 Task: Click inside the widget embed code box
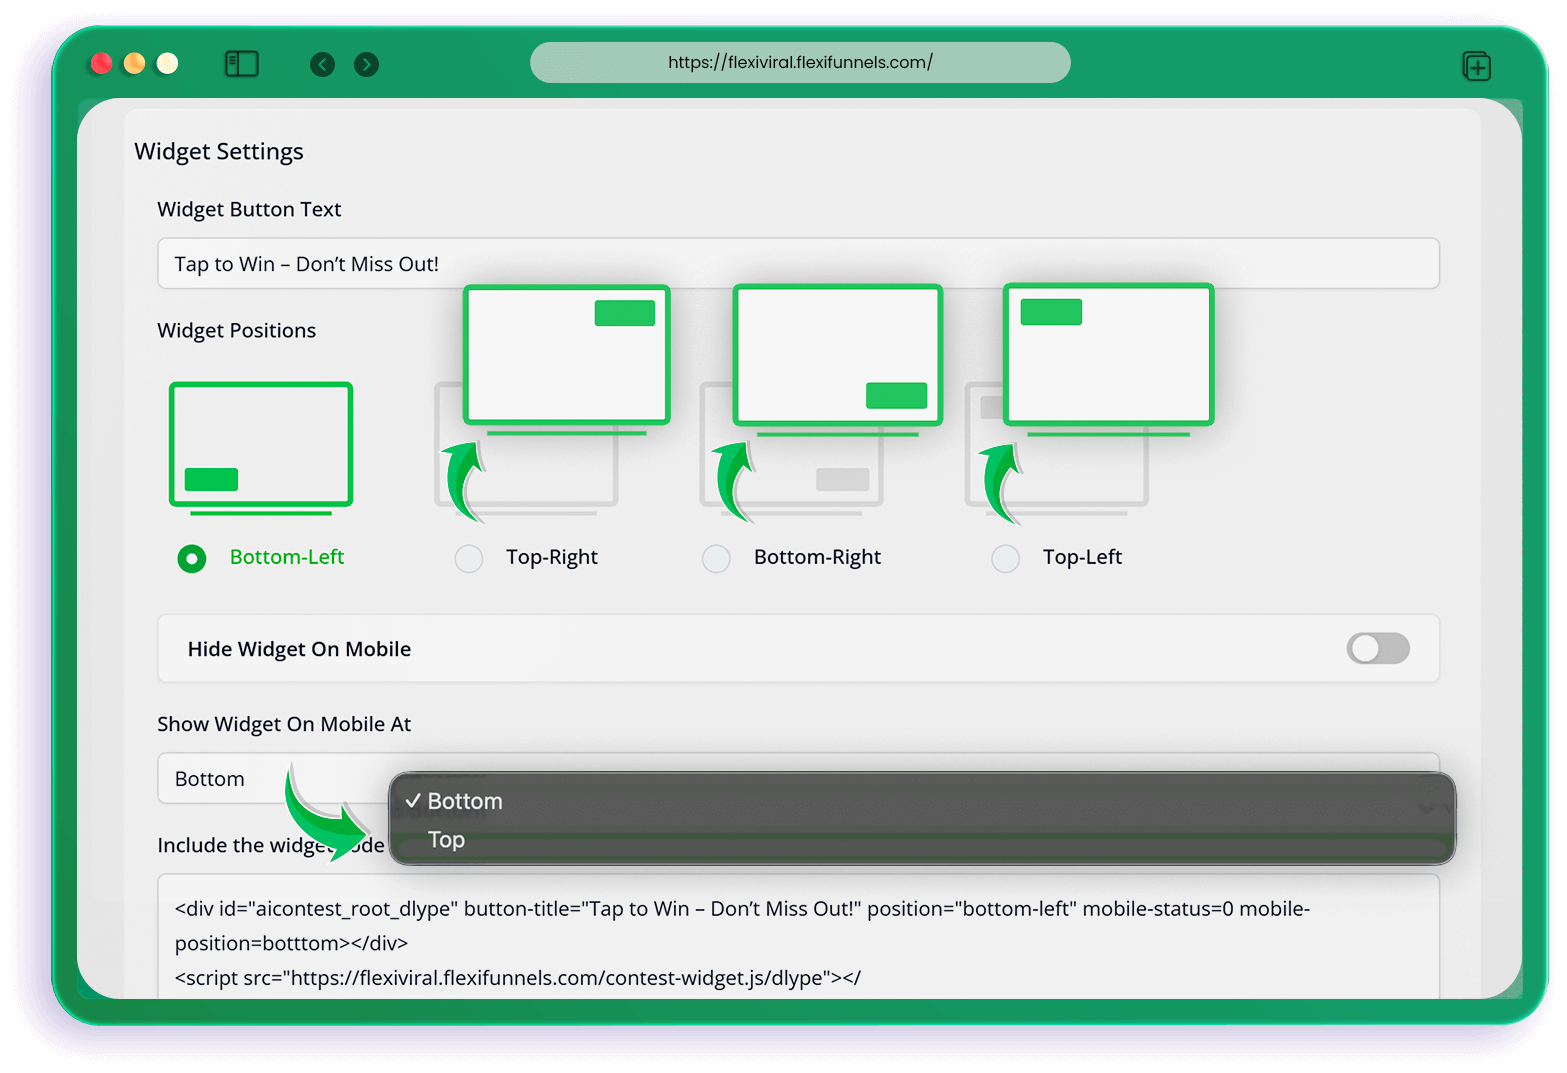(x=797, y=942)
